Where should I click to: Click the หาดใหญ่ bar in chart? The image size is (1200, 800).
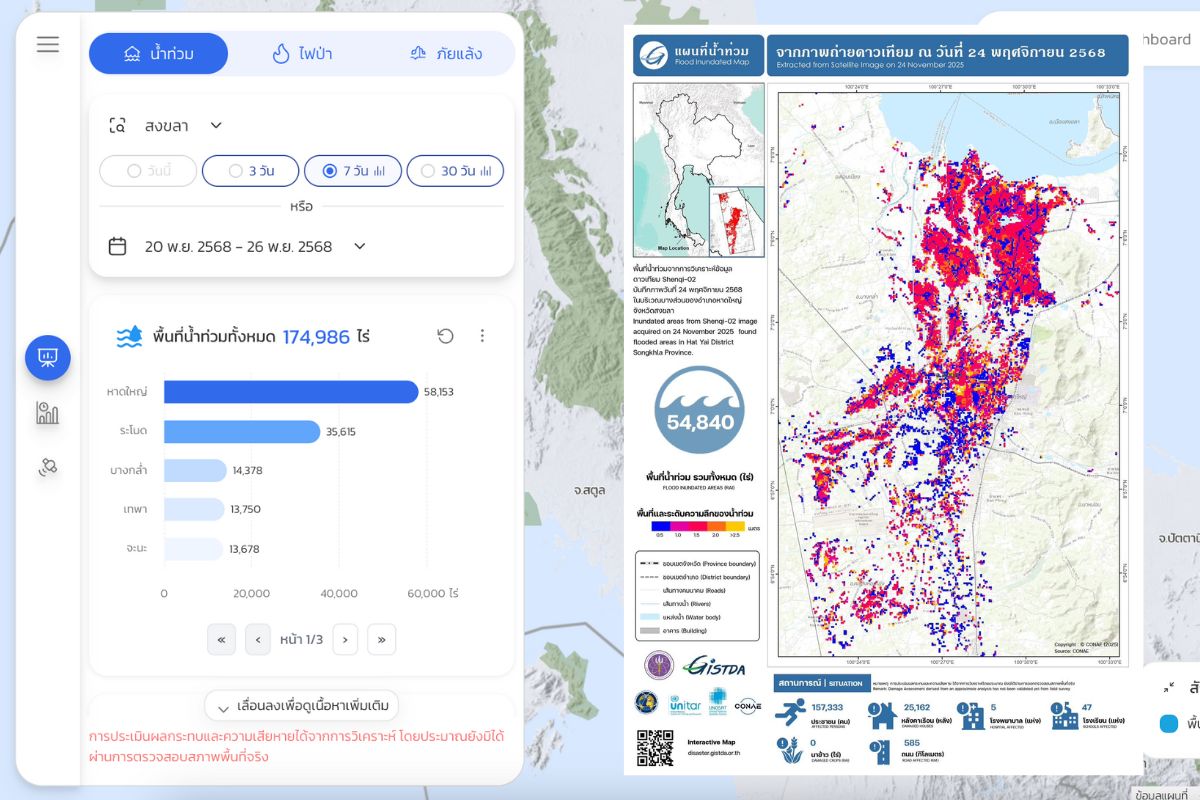click(290, 392)
